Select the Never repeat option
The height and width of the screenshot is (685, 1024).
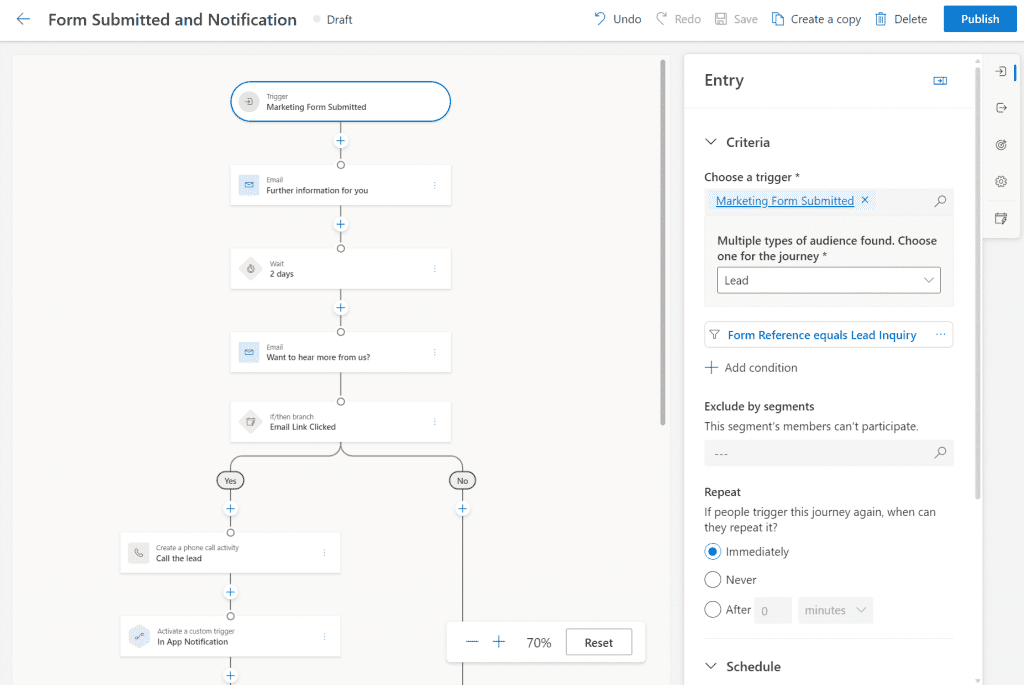[713, 580]
